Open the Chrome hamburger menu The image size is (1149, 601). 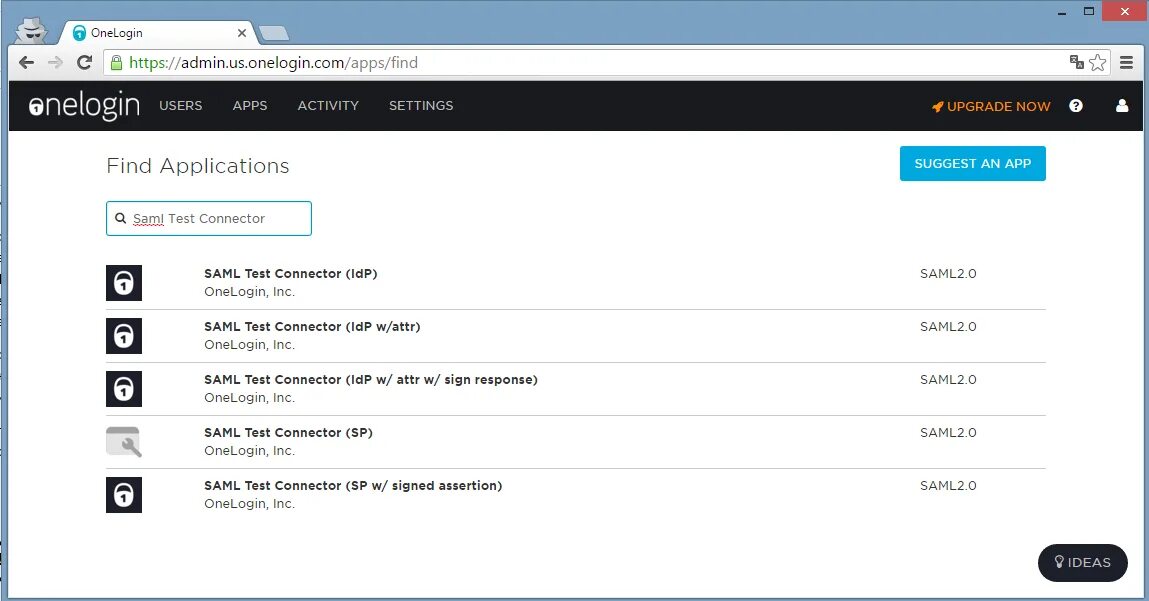[1127, 62]
